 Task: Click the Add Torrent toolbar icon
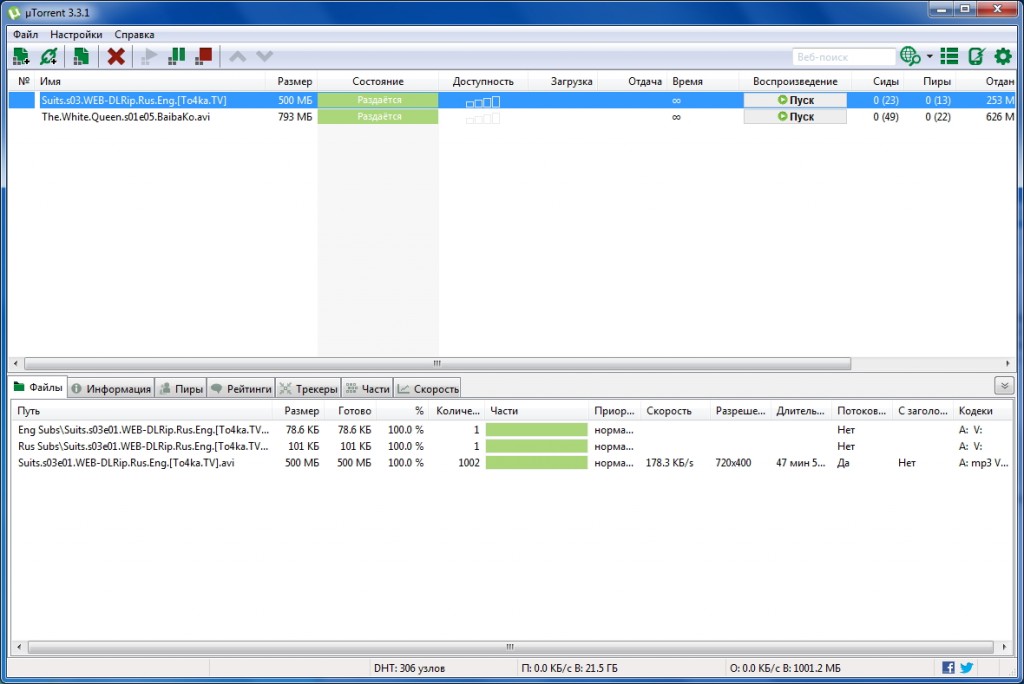pos(21,56)
